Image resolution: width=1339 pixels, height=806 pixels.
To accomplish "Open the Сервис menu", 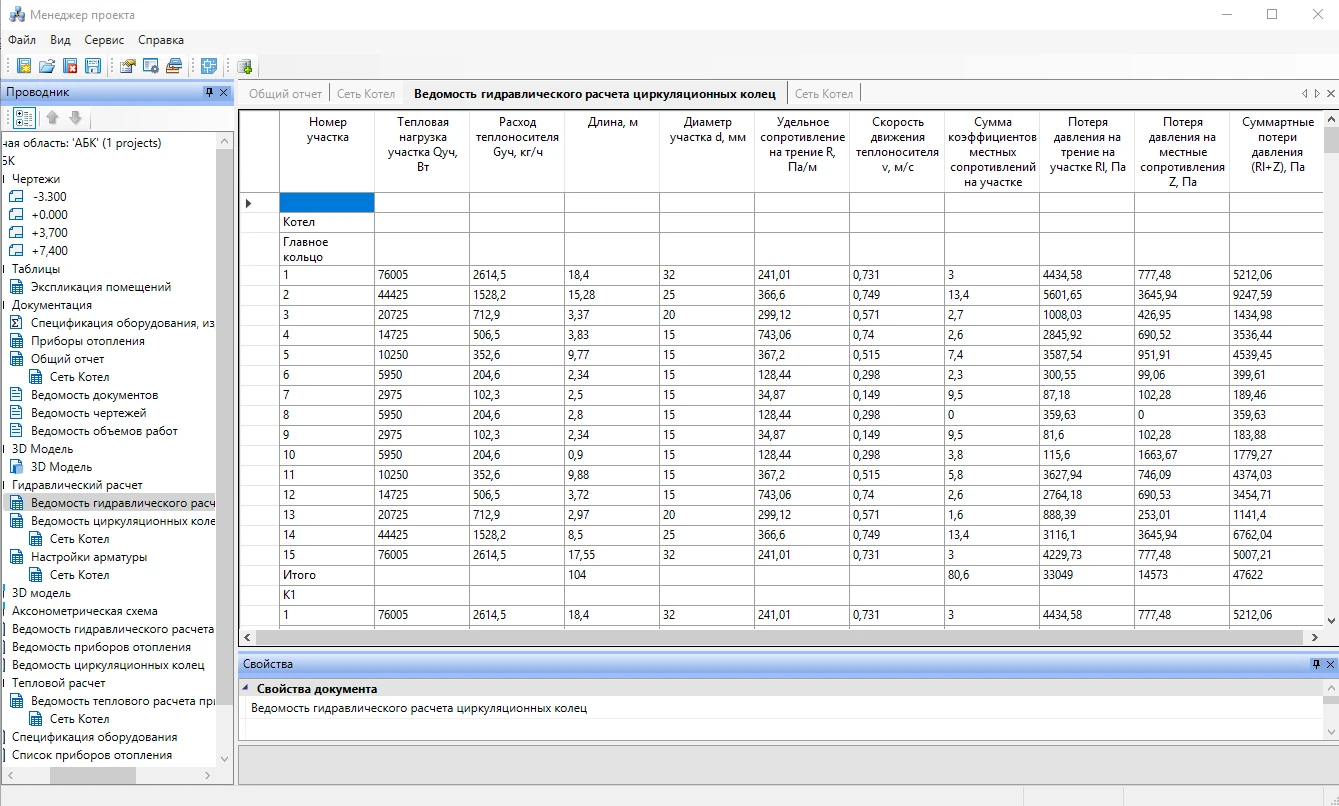I will coord(104,40).
